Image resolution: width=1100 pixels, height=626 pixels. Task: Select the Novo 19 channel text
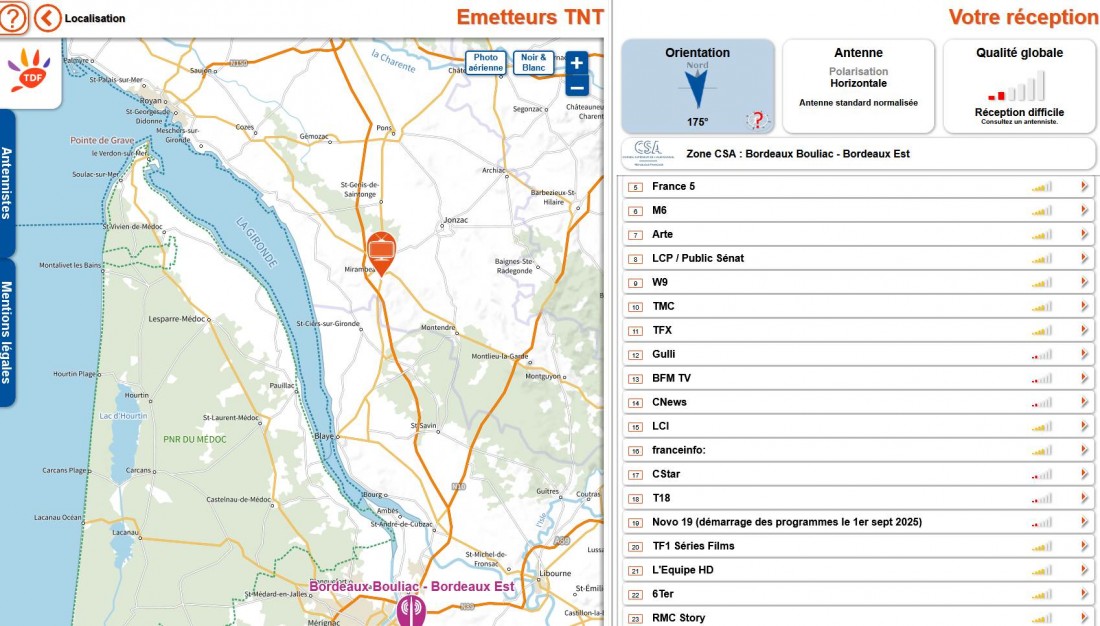[786, 522]
